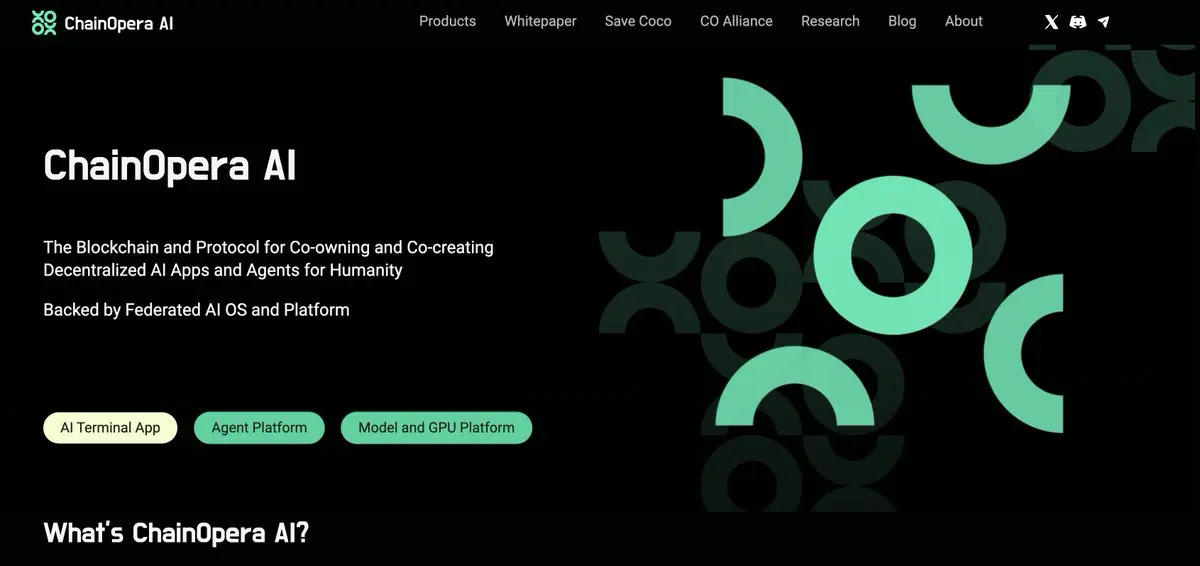Click the Agent Platform button
The image size is (1200, 566).
coord(259,428)
